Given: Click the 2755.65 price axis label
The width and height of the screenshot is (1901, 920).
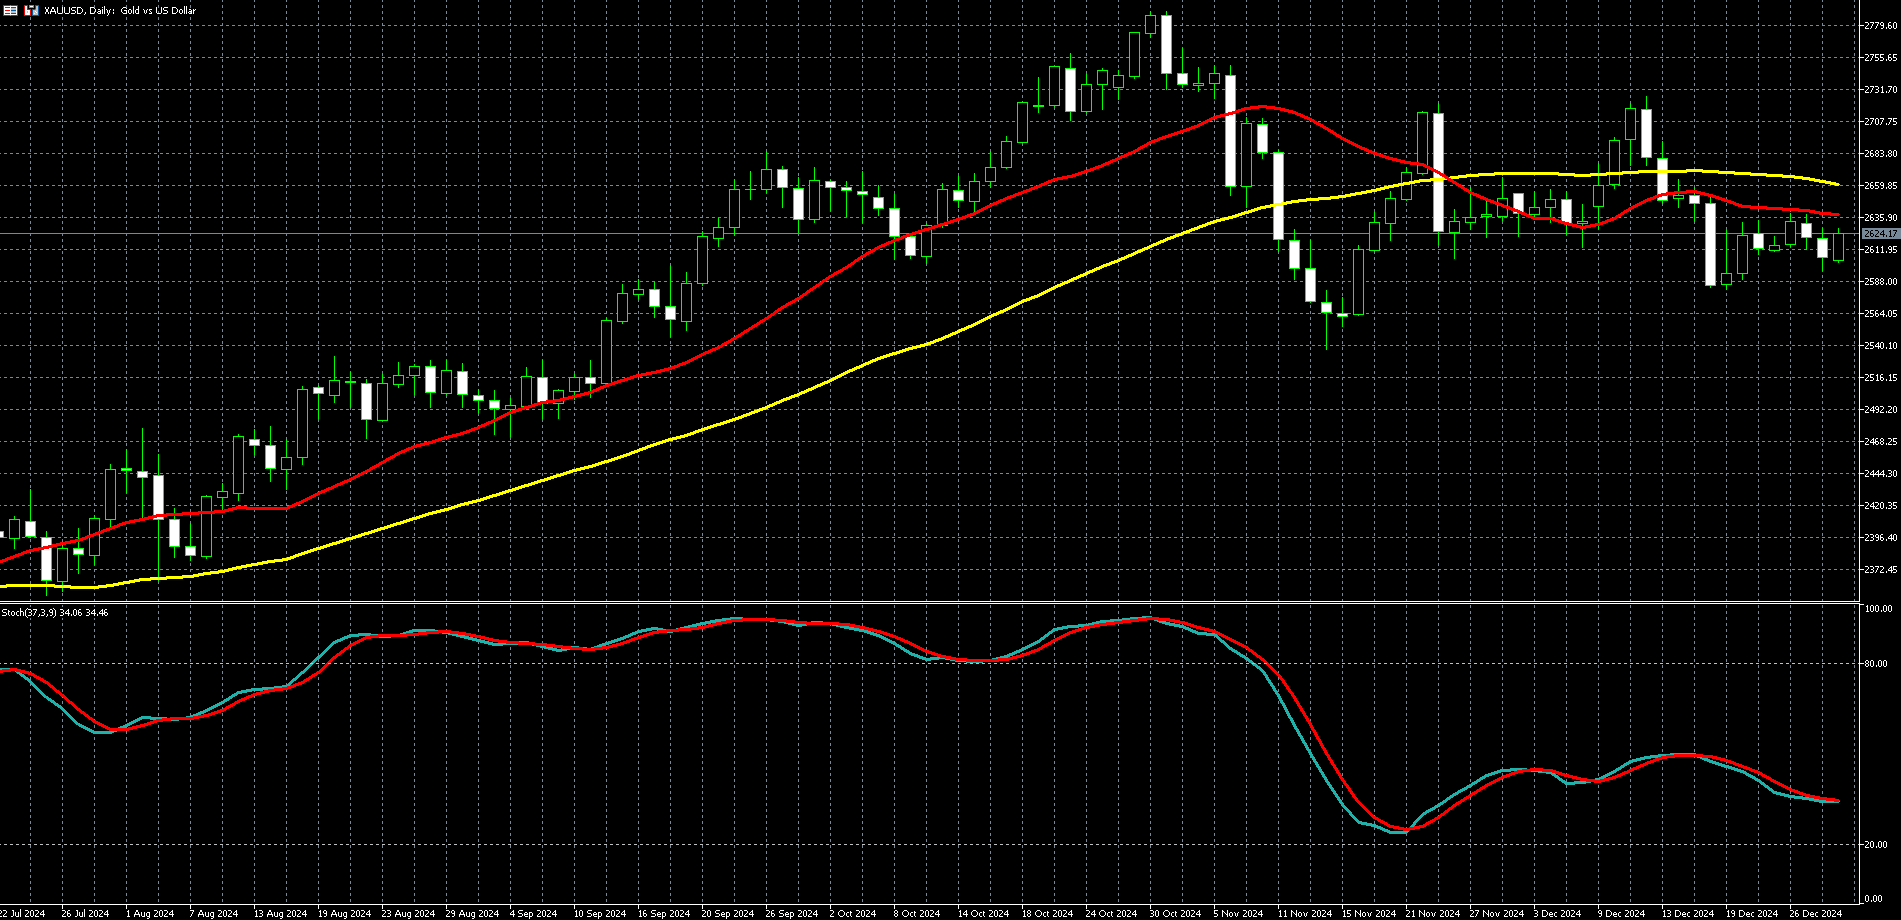Looking at the screenshot, I should 1881,58.
